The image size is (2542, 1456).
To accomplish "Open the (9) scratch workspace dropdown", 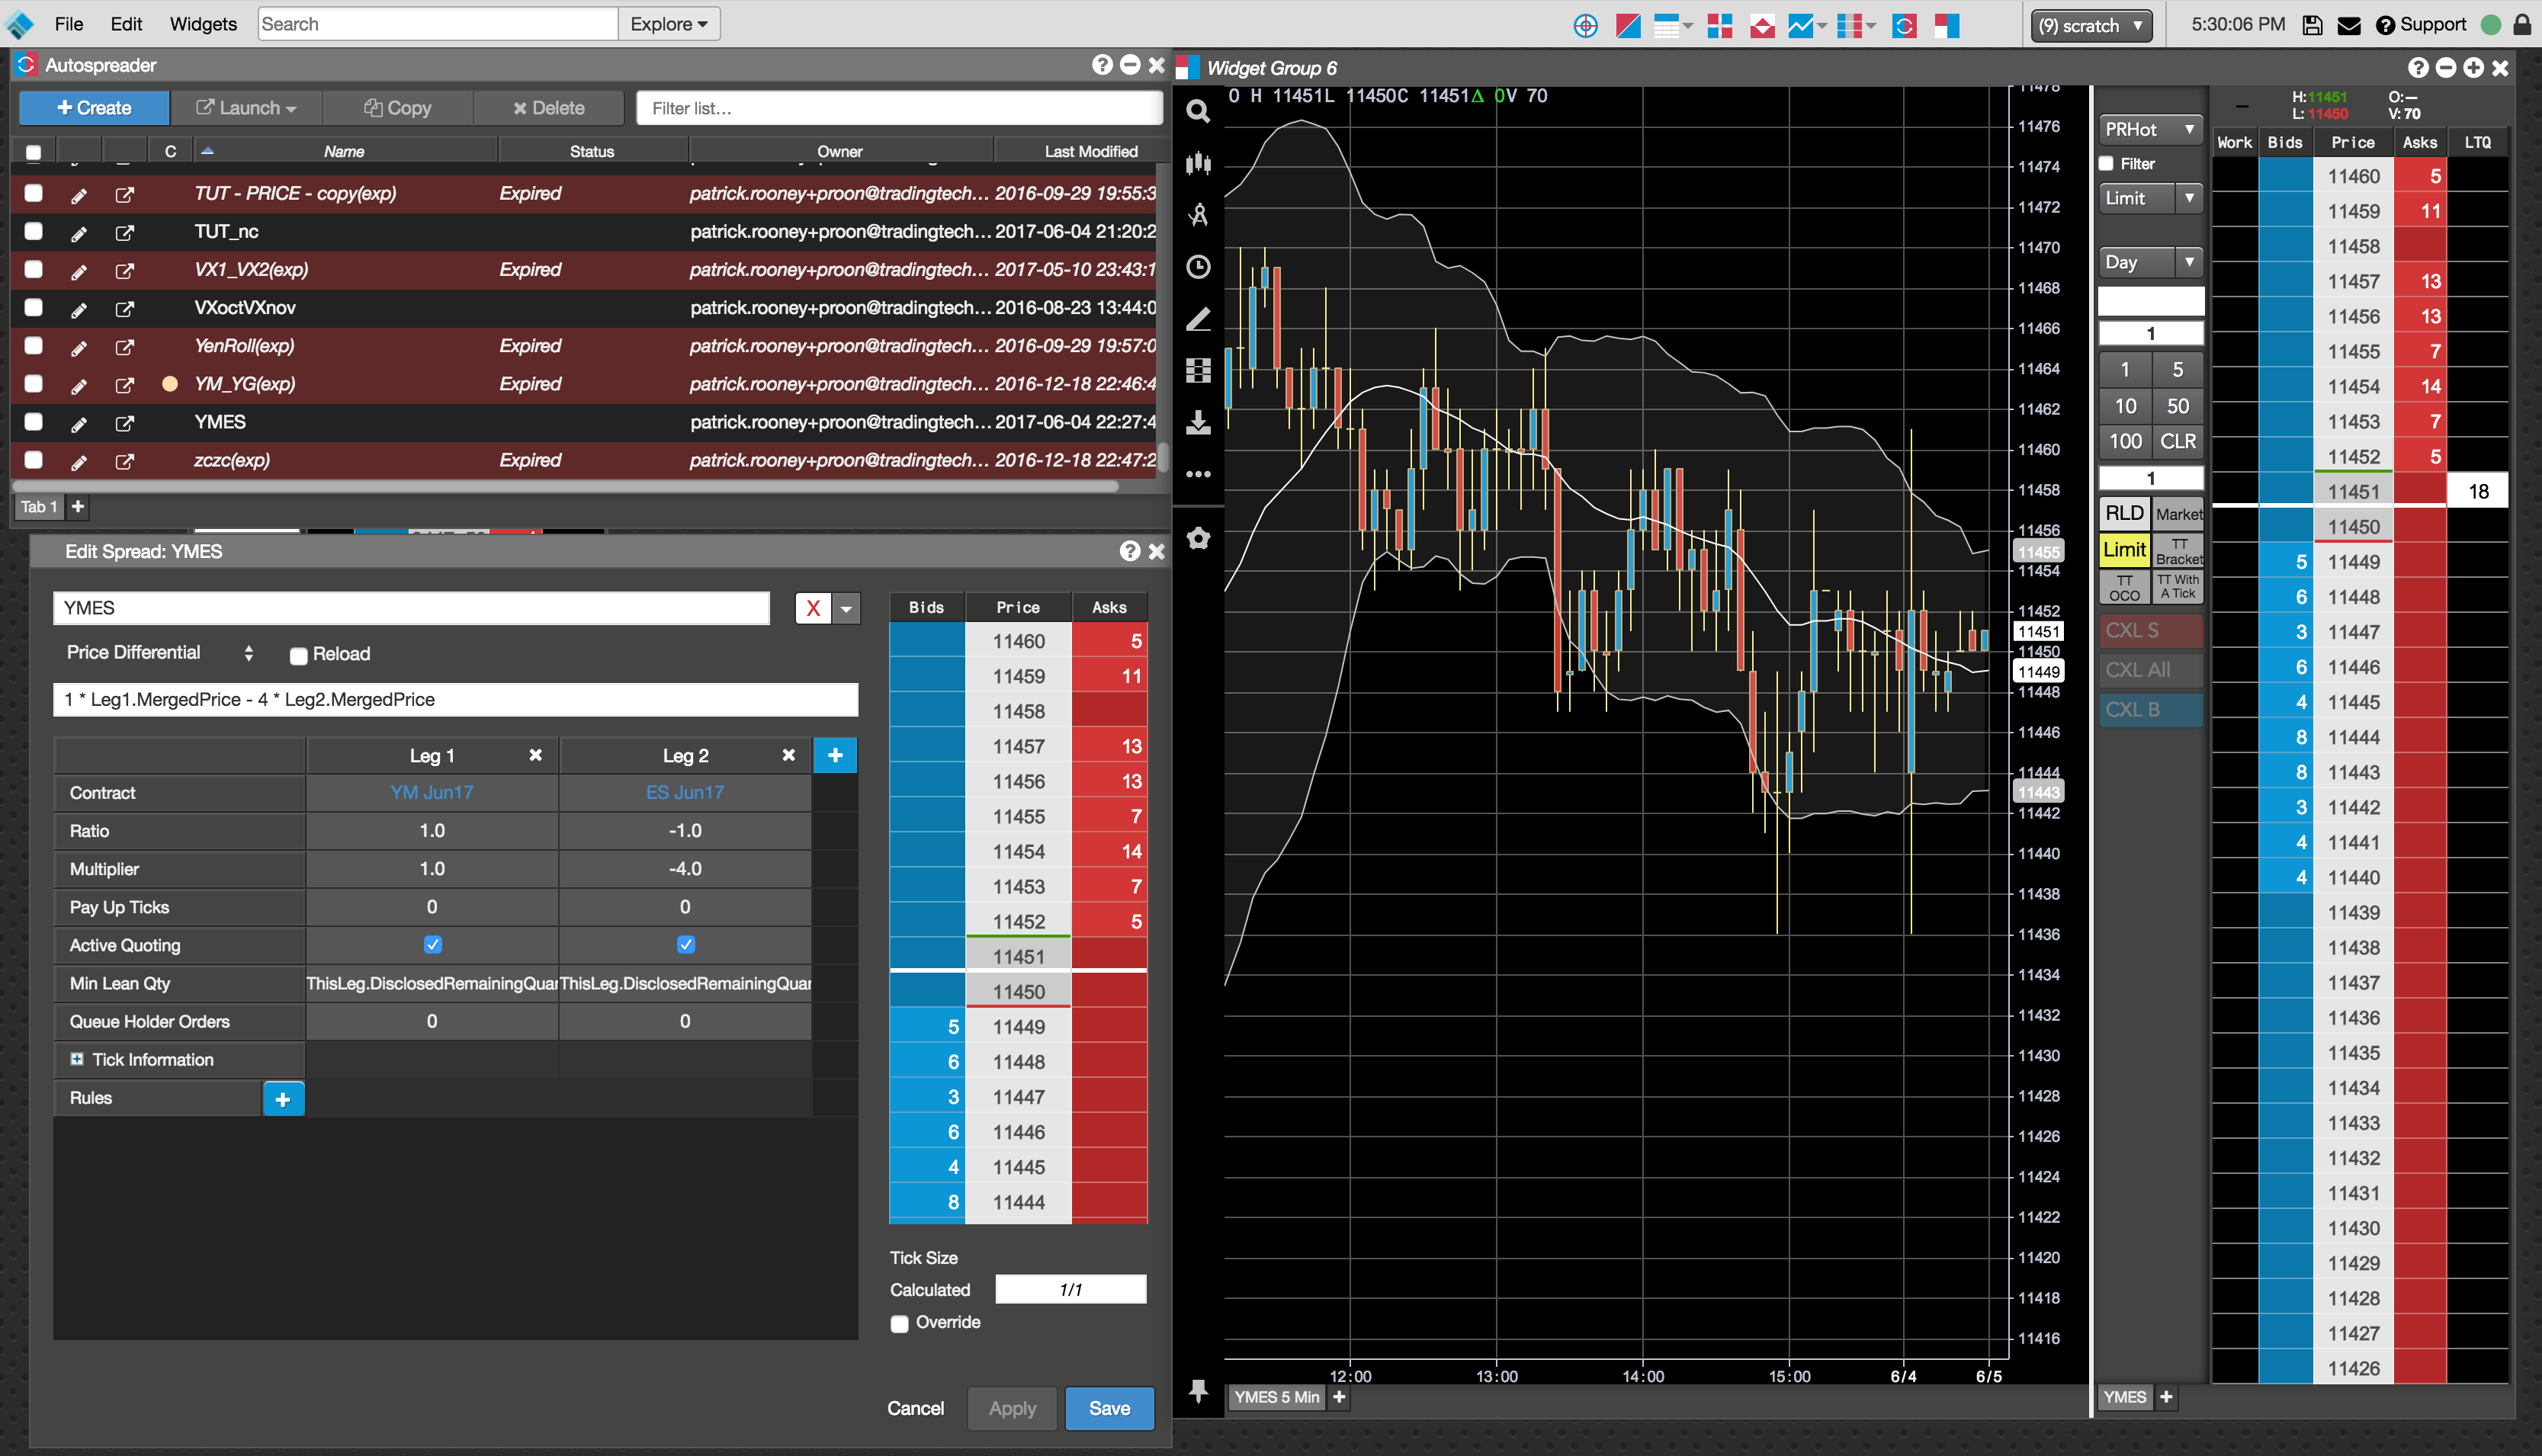I will (x=2092, y=25).
